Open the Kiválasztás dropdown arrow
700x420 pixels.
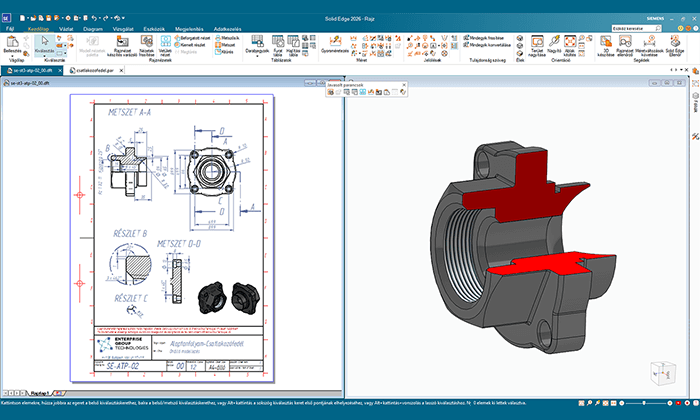(x=45, y=56)
